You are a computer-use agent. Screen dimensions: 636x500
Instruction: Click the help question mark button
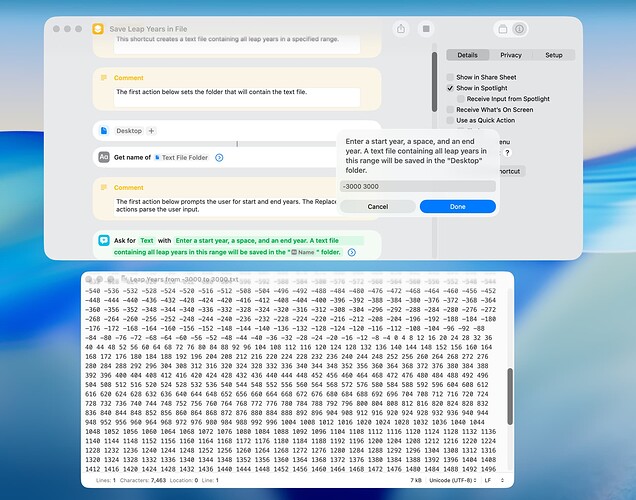507,153
